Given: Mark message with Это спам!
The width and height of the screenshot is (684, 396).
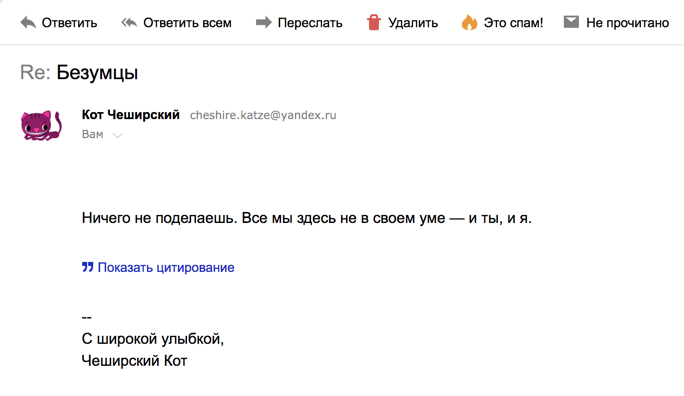Looking at the screenshot, I should coord(513,23).
